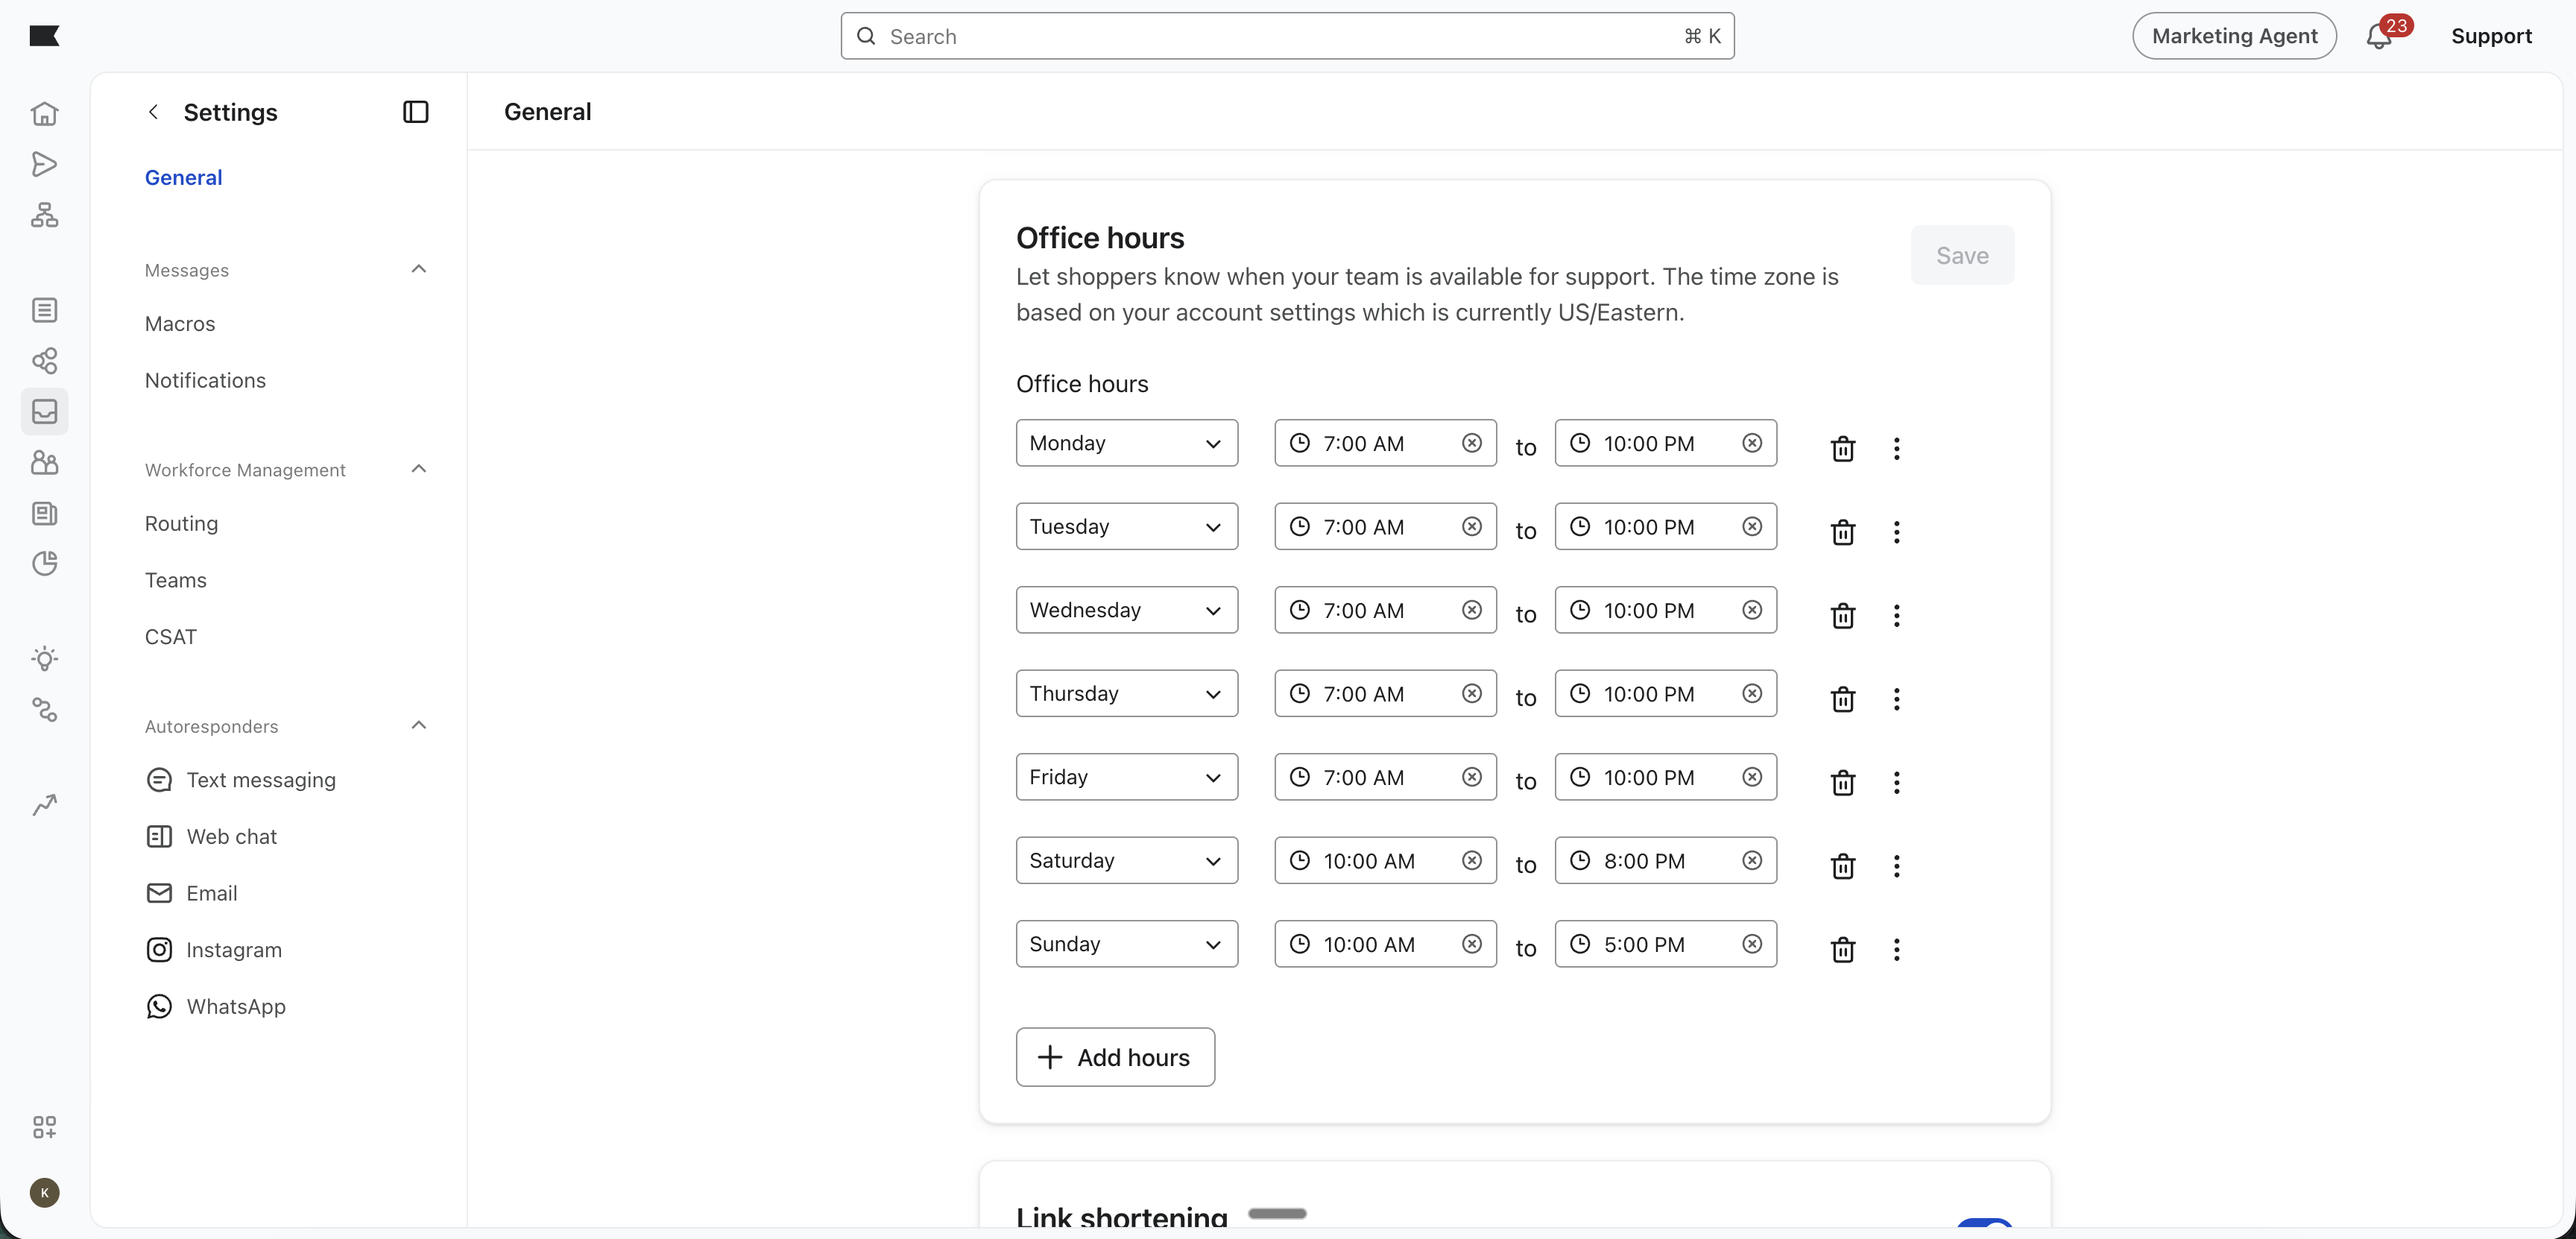Image resolution: width=2576 pixels, height=1239 pixels.
Task: Delete the Monday office hours row
Action: (1842, 448)
